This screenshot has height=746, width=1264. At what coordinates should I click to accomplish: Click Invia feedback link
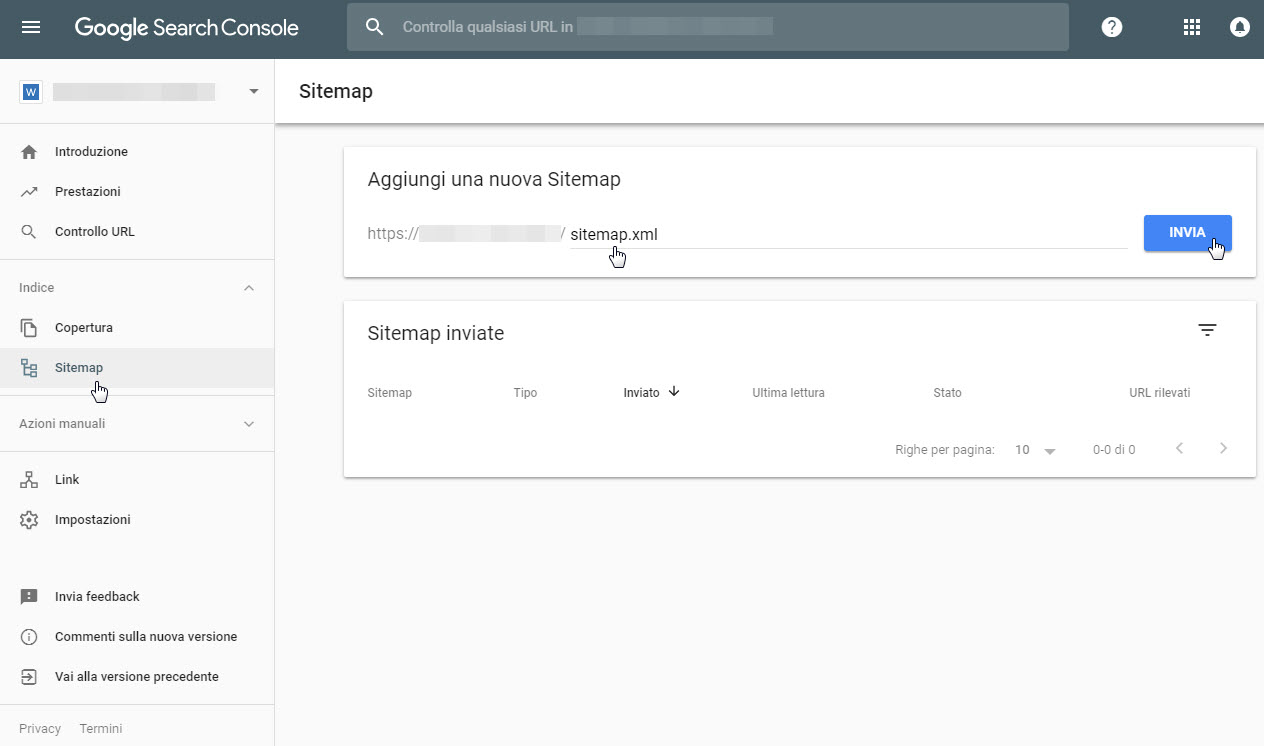[x=97, y=597]
